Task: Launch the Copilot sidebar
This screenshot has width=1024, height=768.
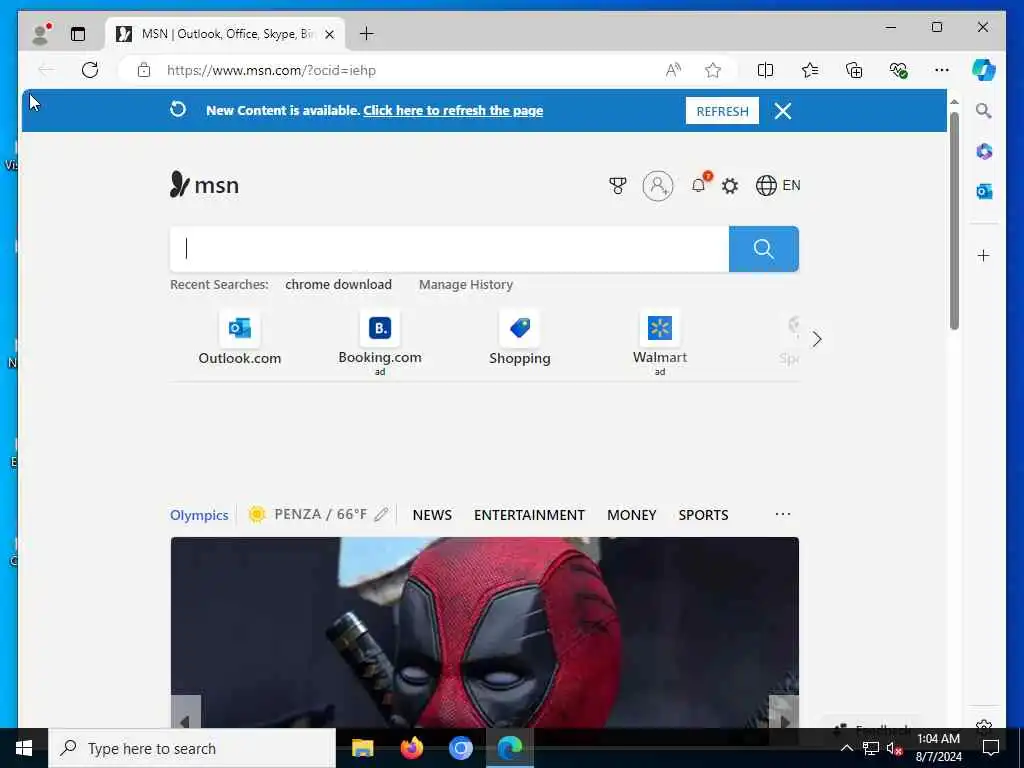Action: 984,70
